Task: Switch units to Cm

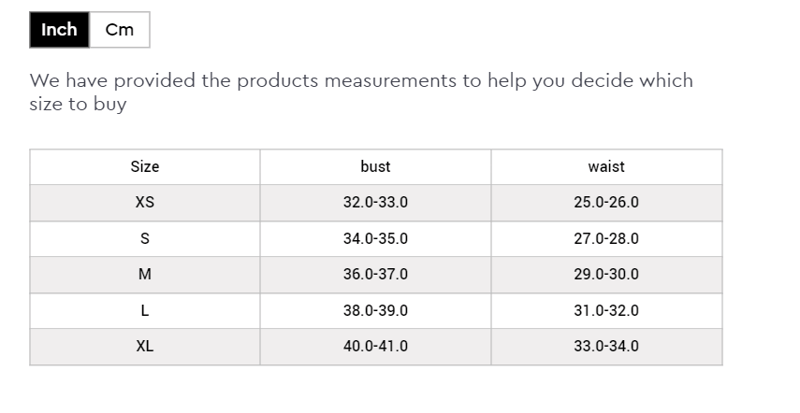Action: click(119, 30)
